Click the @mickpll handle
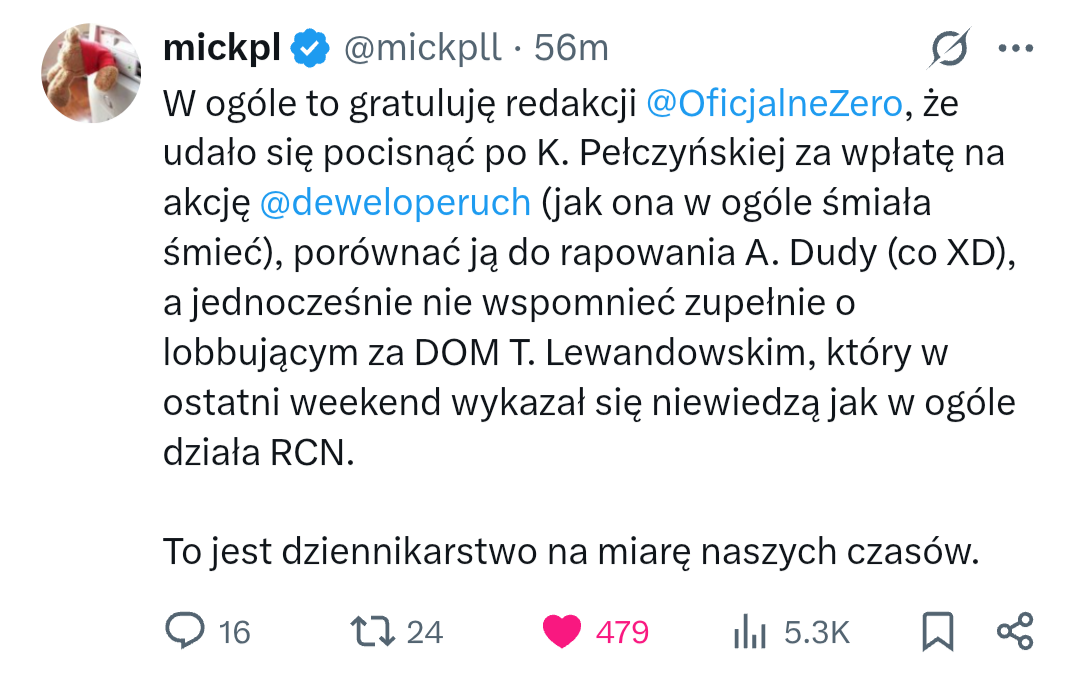Image resolution: width=1080 pixels, height=678 pixels. point(422,47)
